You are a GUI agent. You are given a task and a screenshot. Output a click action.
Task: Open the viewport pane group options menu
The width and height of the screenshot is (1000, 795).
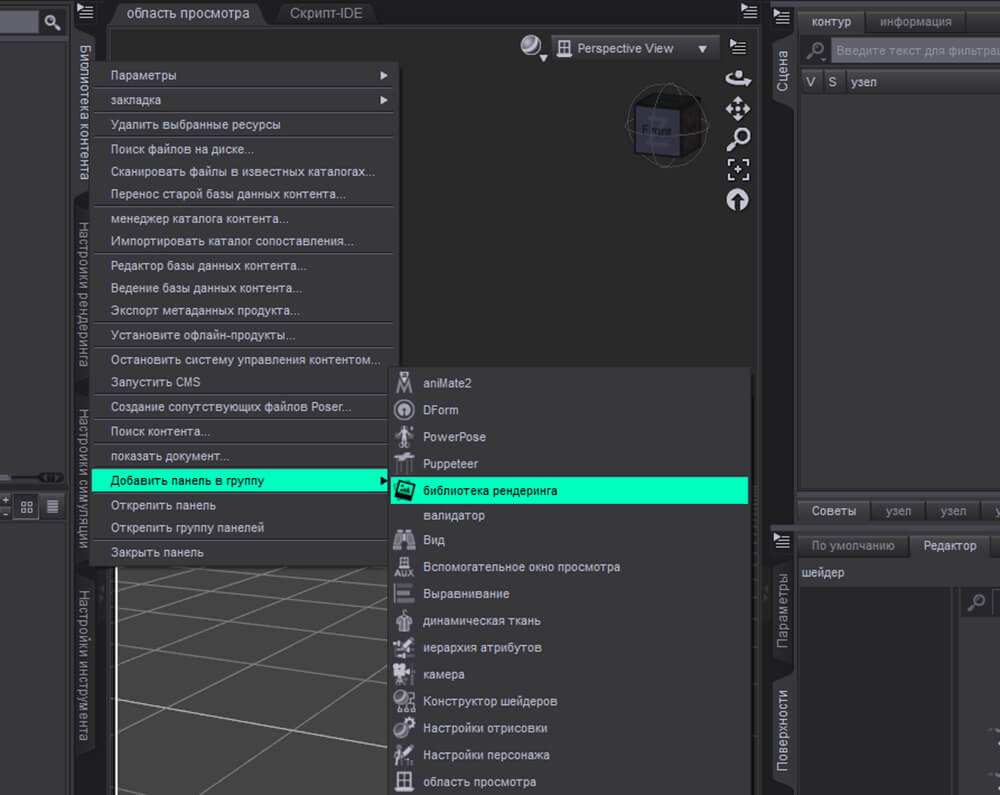coord(749,11)
